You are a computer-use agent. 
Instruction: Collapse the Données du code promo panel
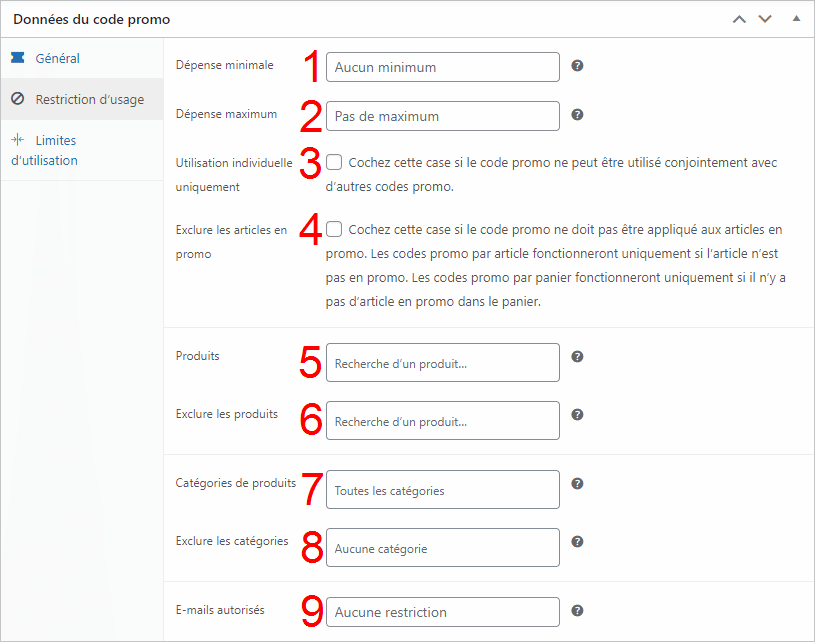[x=796, y=19]
